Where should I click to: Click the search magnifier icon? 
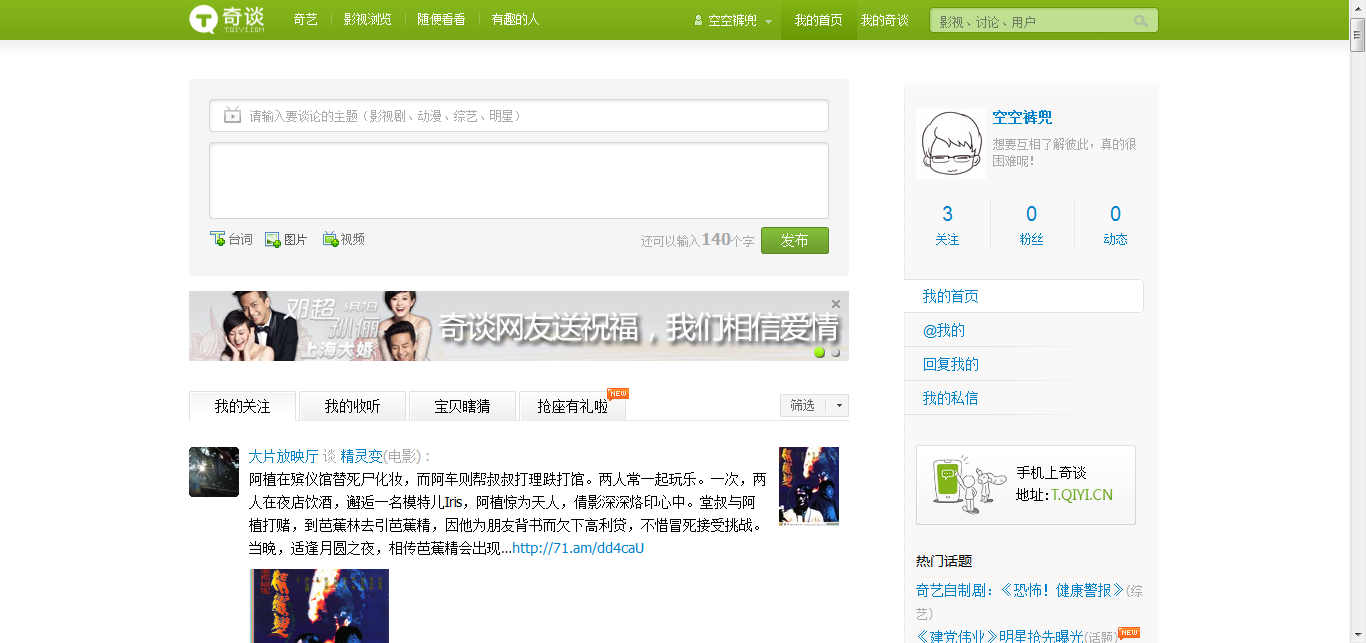pyautogui.click(x=1141, y=21)
